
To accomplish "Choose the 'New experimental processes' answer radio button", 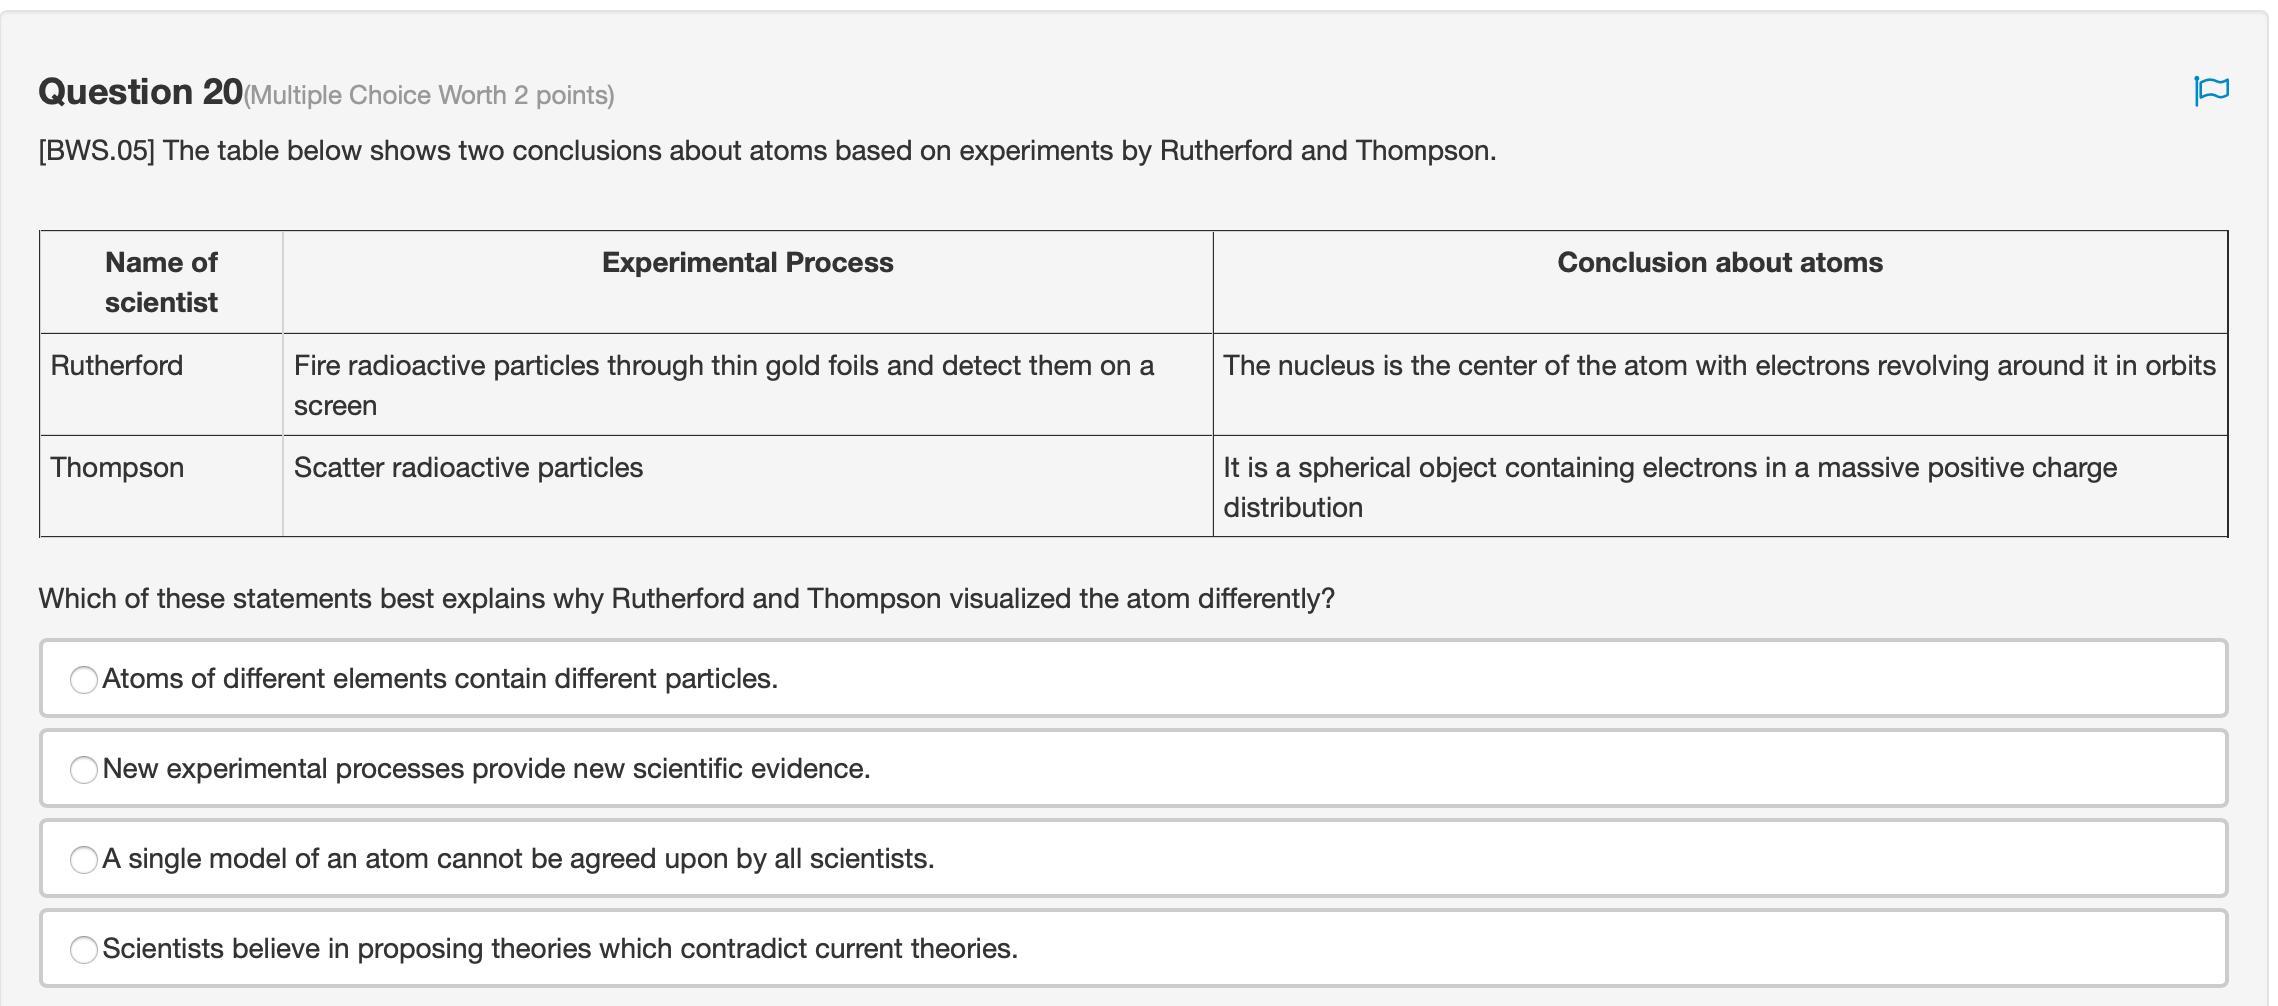I will pos(84,770).
